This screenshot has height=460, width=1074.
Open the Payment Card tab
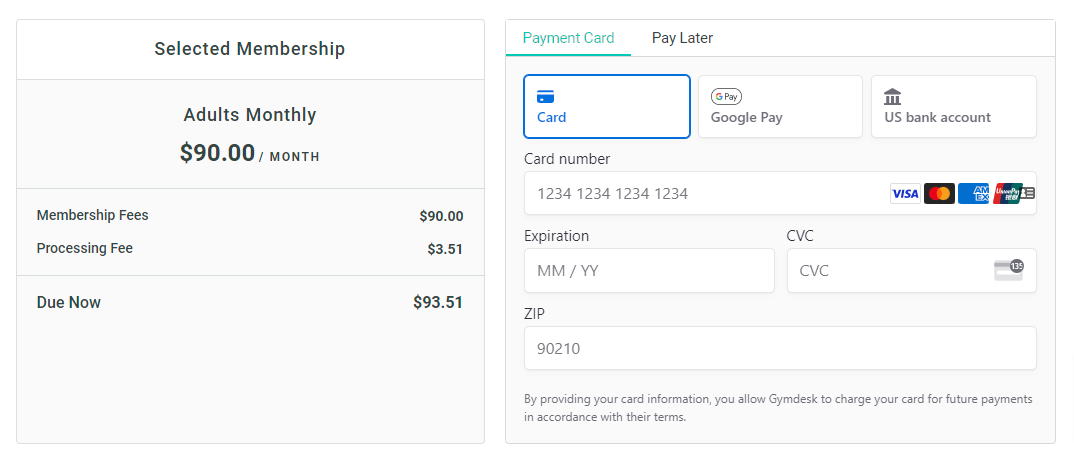(x=568, y=38)
